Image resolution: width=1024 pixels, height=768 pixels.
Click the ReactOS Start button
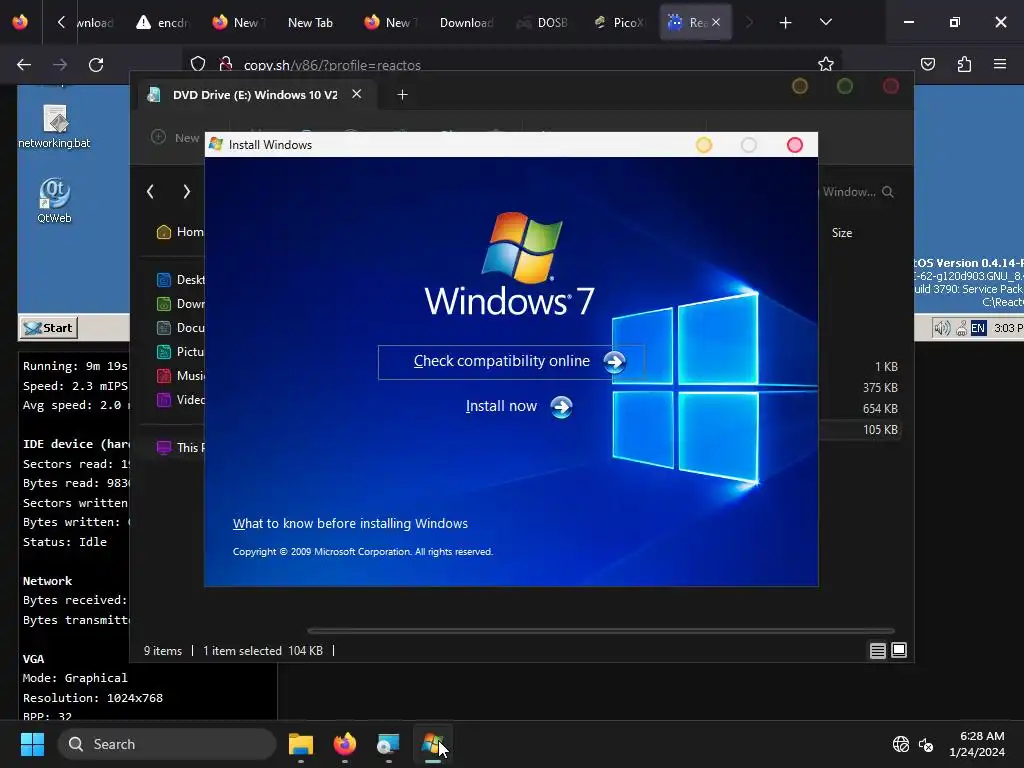(48, 328)
